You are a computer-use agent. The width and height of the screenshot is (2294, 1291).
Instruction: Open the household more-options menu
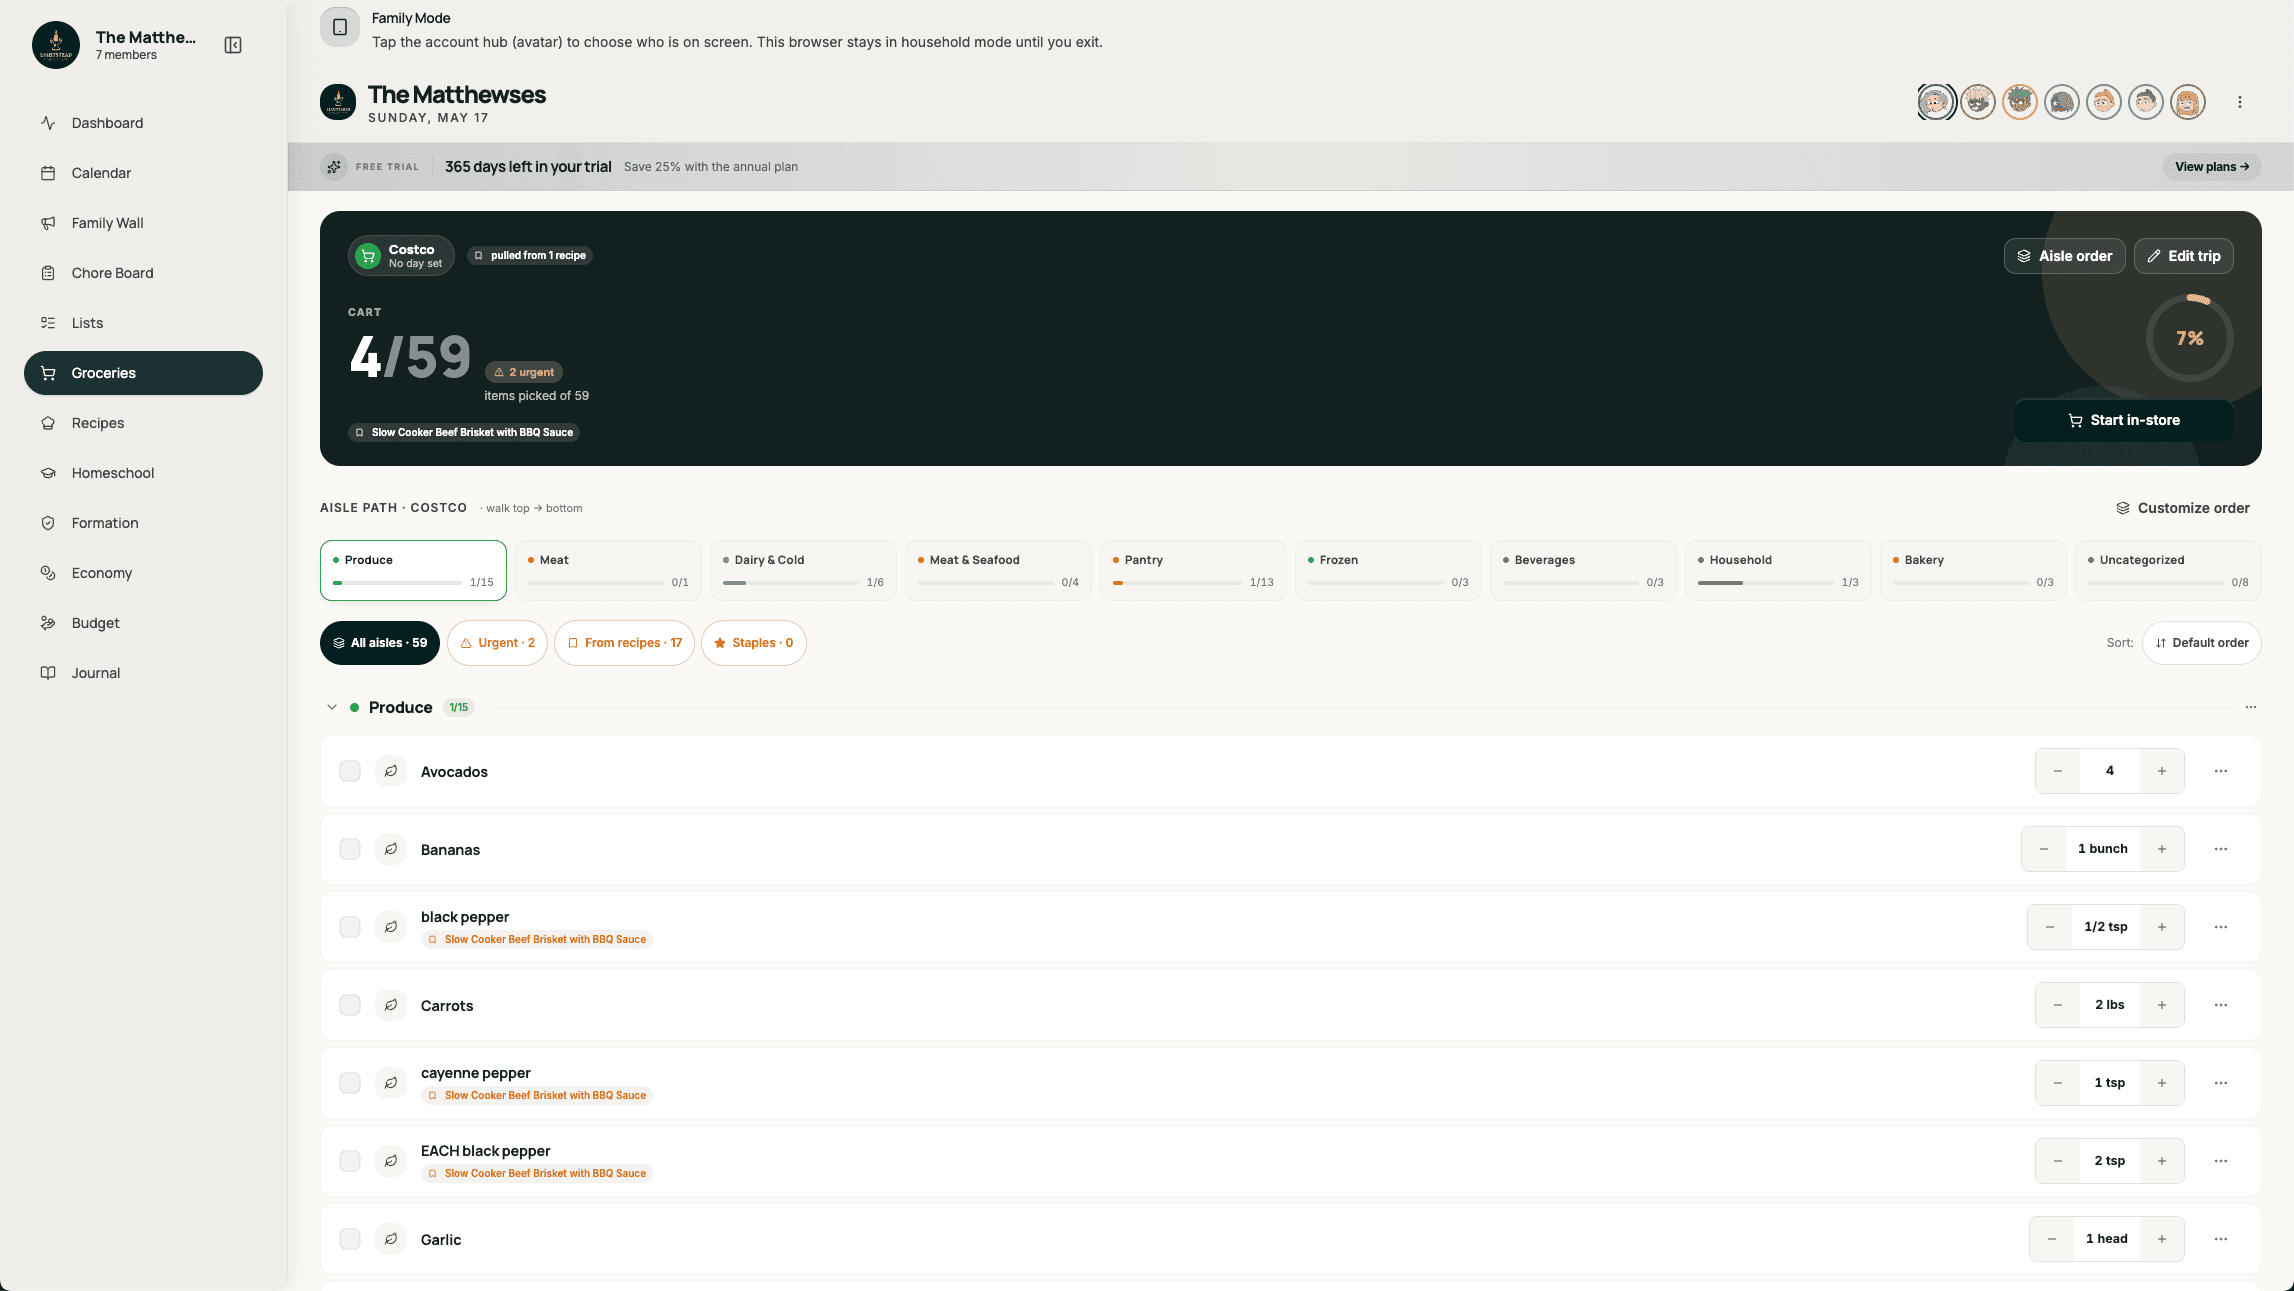tap(2240, 102)
